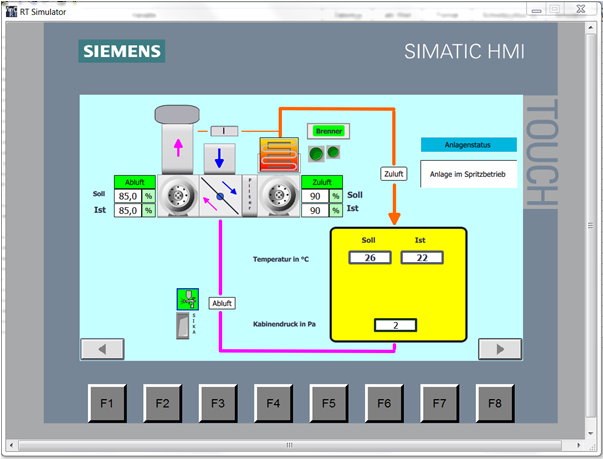Click the Brenner button
Image resolution: width=603 pixels, height=459 pixels.
pos(328,131)
